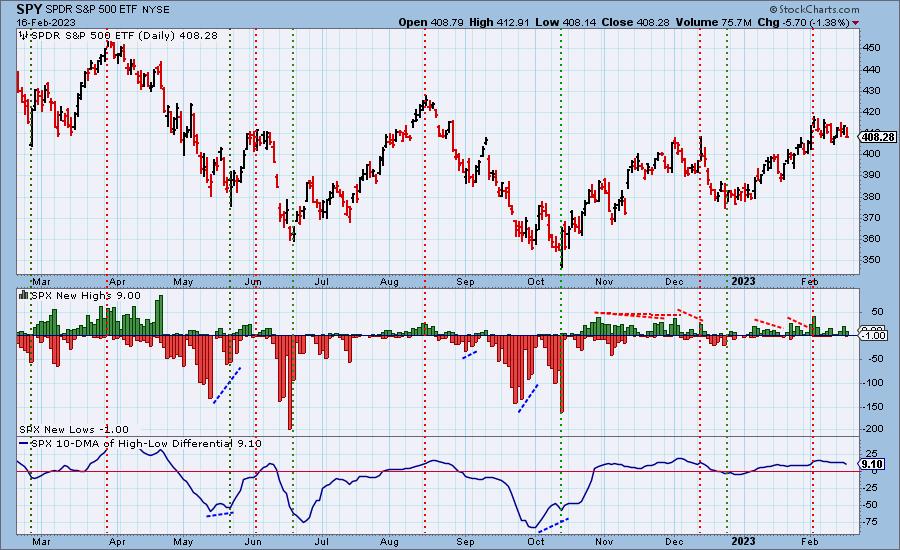
Task: Click the May label under the price panel
Action: point(183,282)
